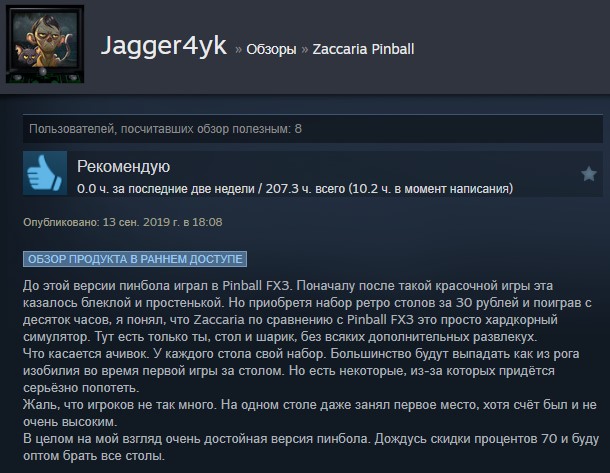The width and height of the screenshot is (610, 473).
Task: Click the sentence starting Жаль, что игроков
Action: pyautogui.click(x=118, y=405)
